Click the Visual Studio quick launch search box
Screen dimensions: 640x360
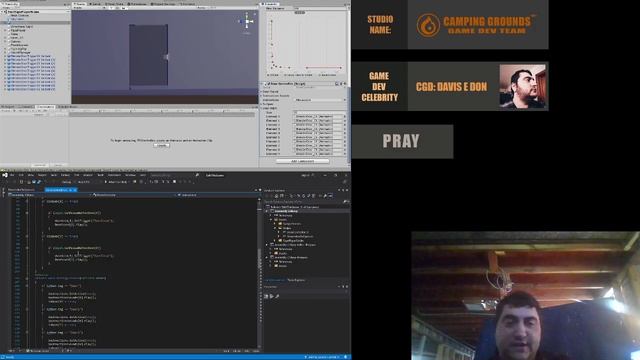click(174, 175)
